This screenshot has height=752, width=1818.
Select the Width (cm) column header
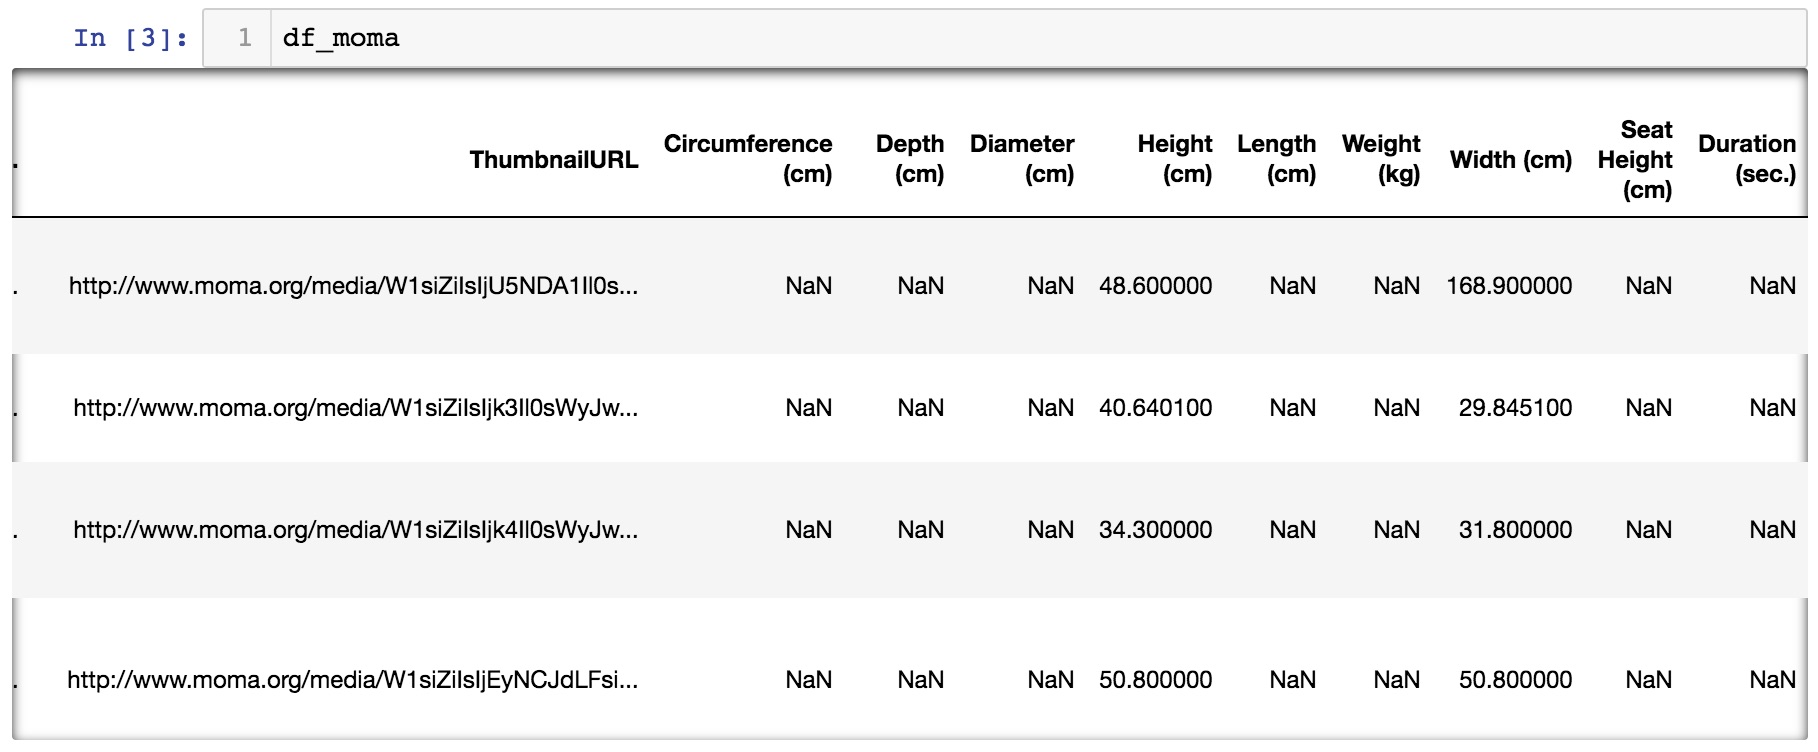[x=1511, y=160]
